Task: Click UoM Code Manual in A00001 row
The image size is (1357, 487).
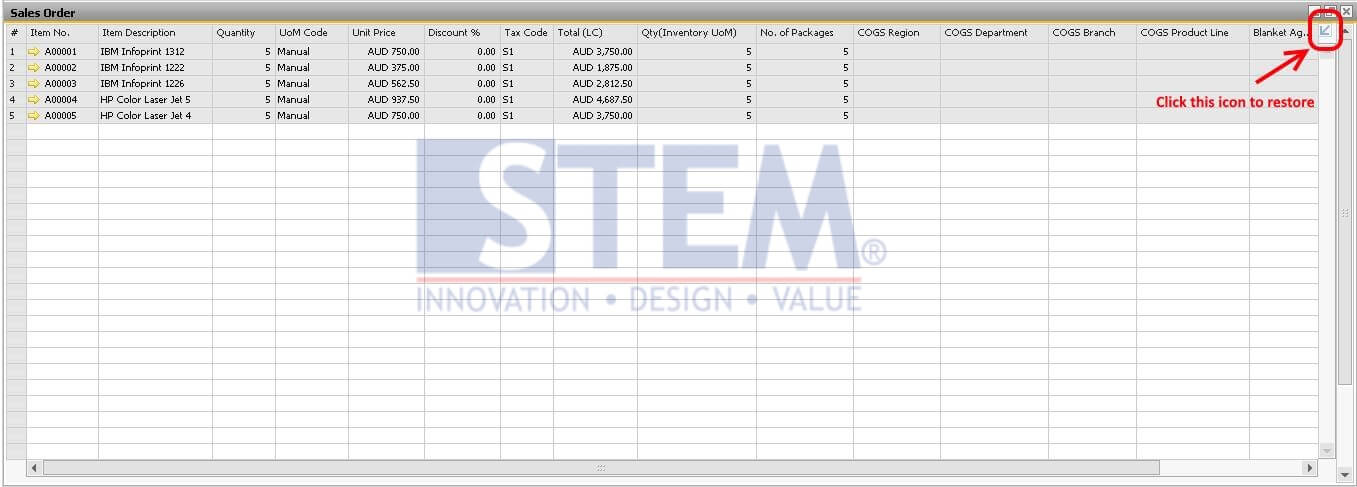Action: (x=312, y=52)
